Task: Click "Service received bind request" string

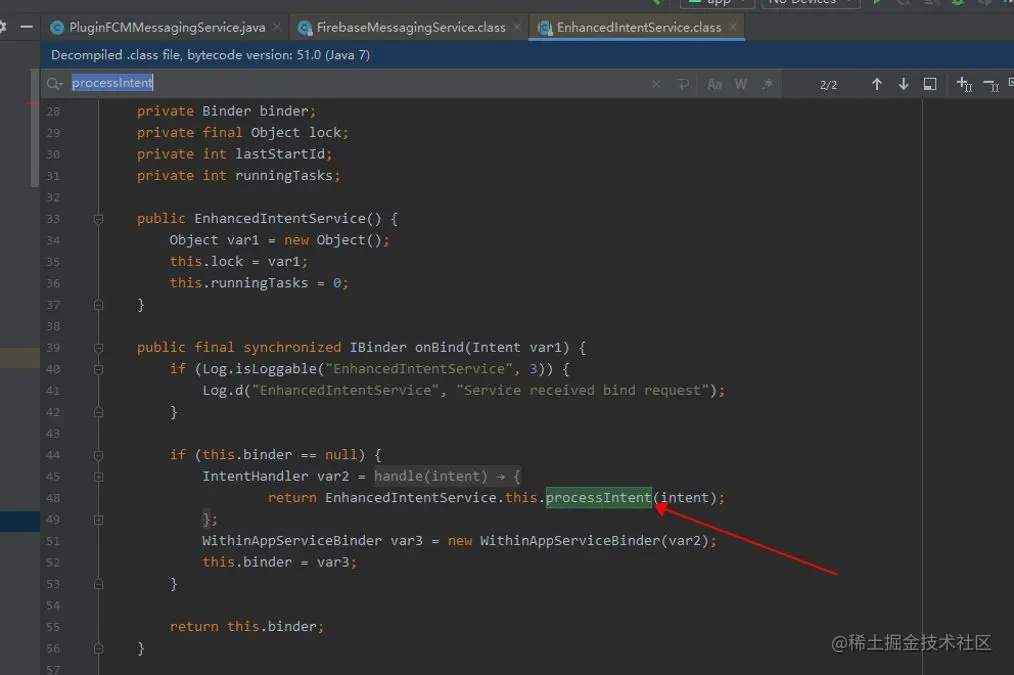Action: coord(583,391)
